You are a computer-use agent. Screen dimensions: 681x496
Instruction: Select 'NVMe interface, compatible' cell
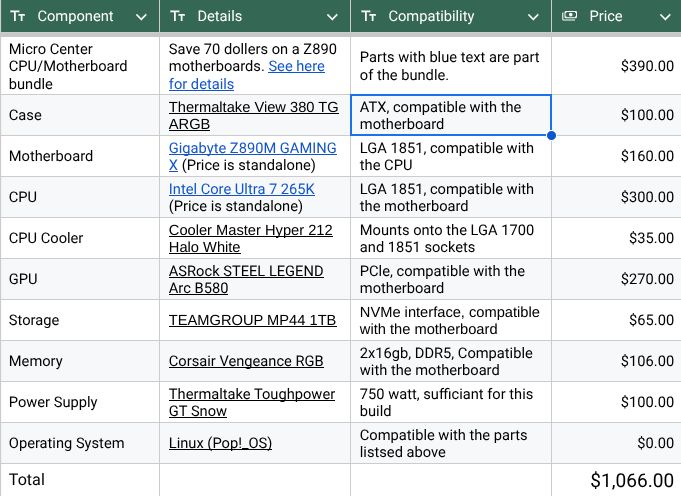pos(451,320)
